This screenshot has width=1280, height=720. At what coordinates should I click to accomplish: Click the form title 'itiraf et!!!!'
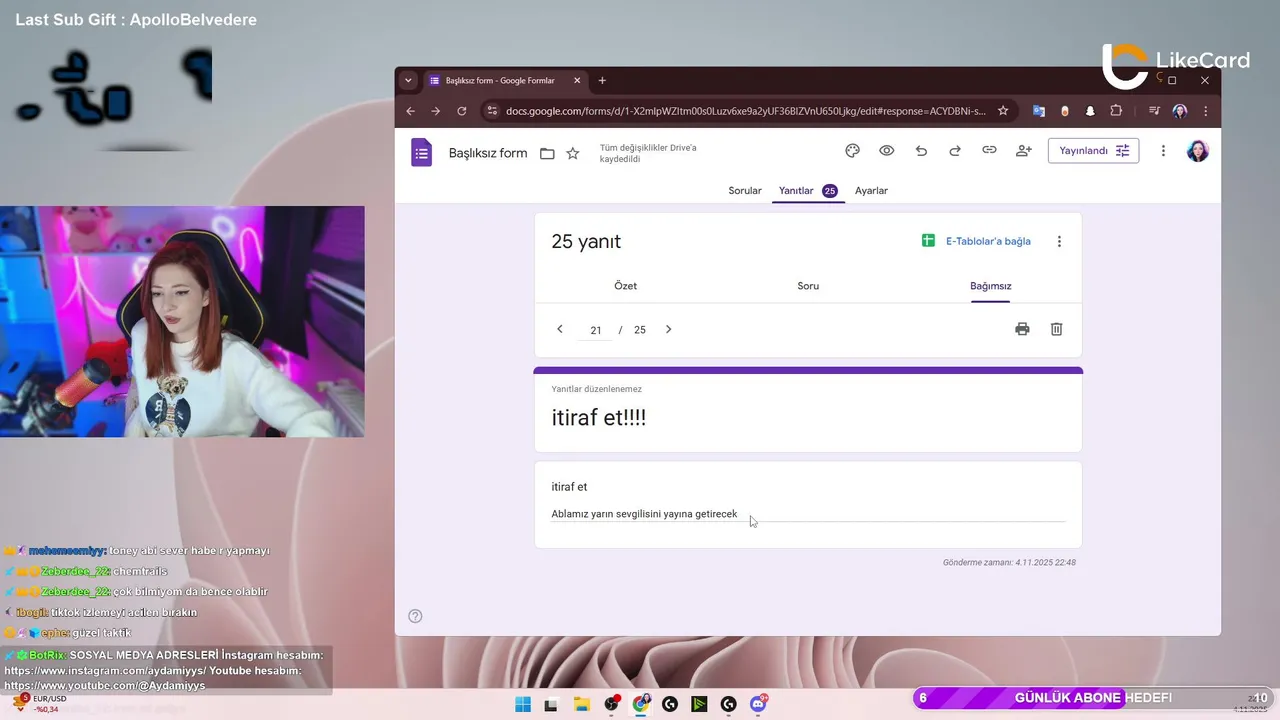598,418
